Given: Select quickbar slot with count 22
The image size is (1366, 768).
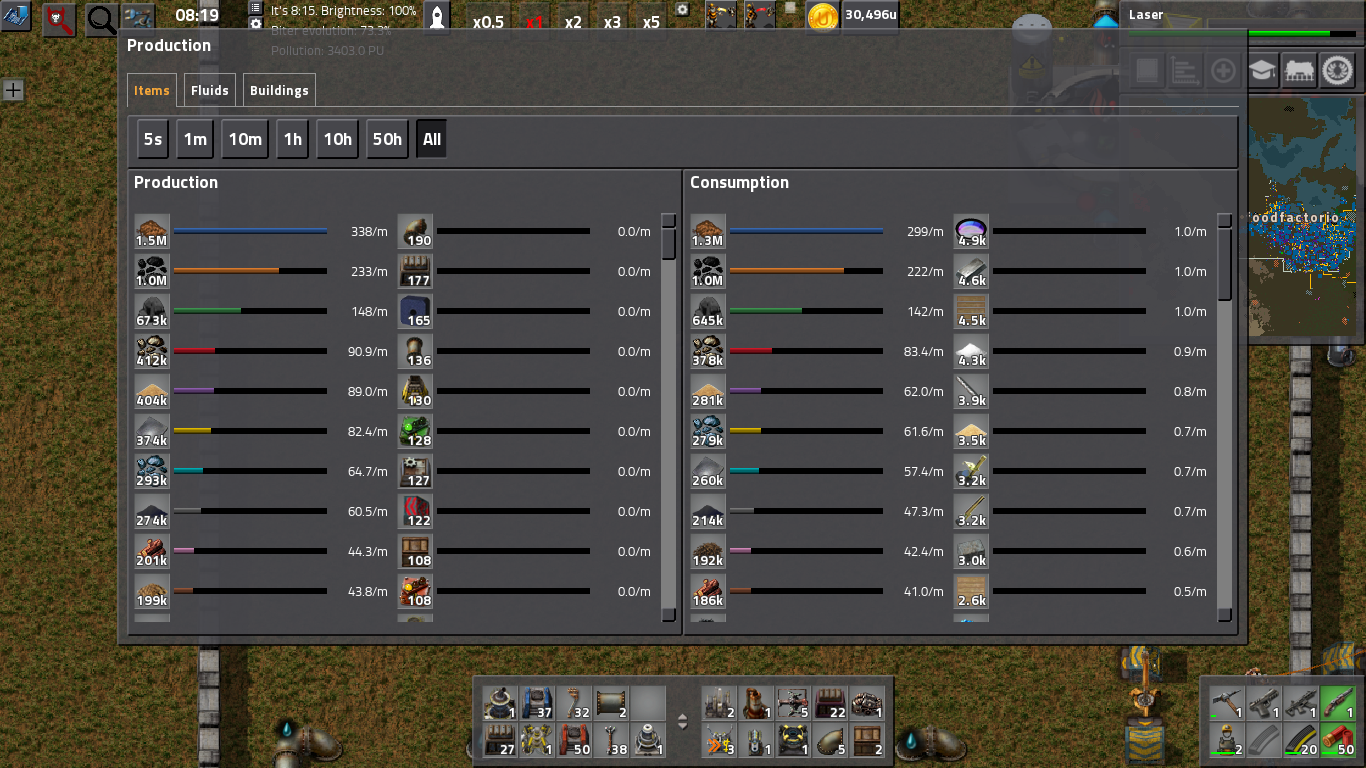Looking at the screenshot, I should click(830, 703).
